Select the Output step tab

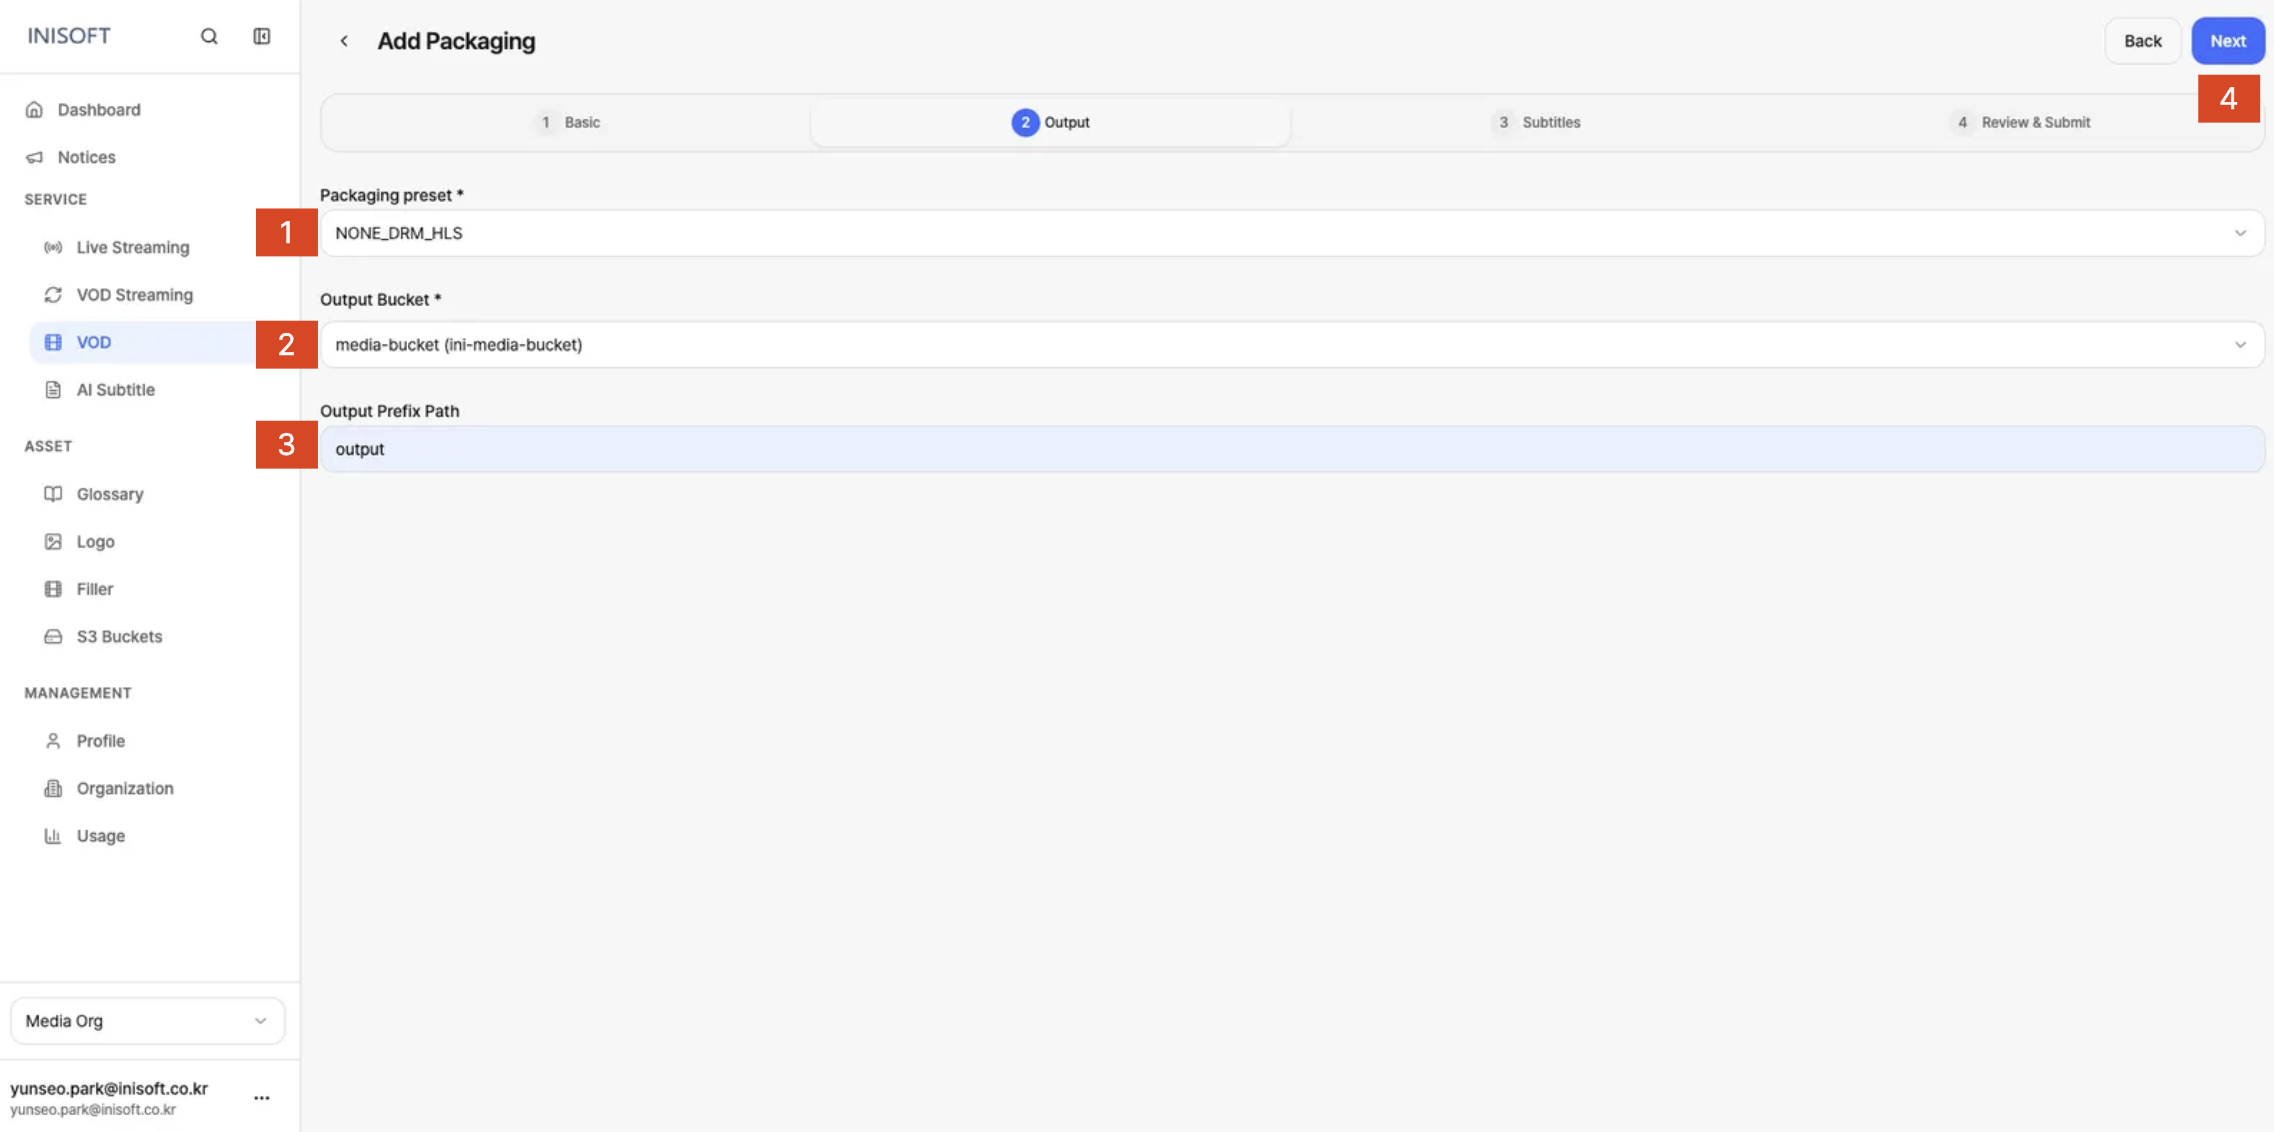coord(1050,122)
